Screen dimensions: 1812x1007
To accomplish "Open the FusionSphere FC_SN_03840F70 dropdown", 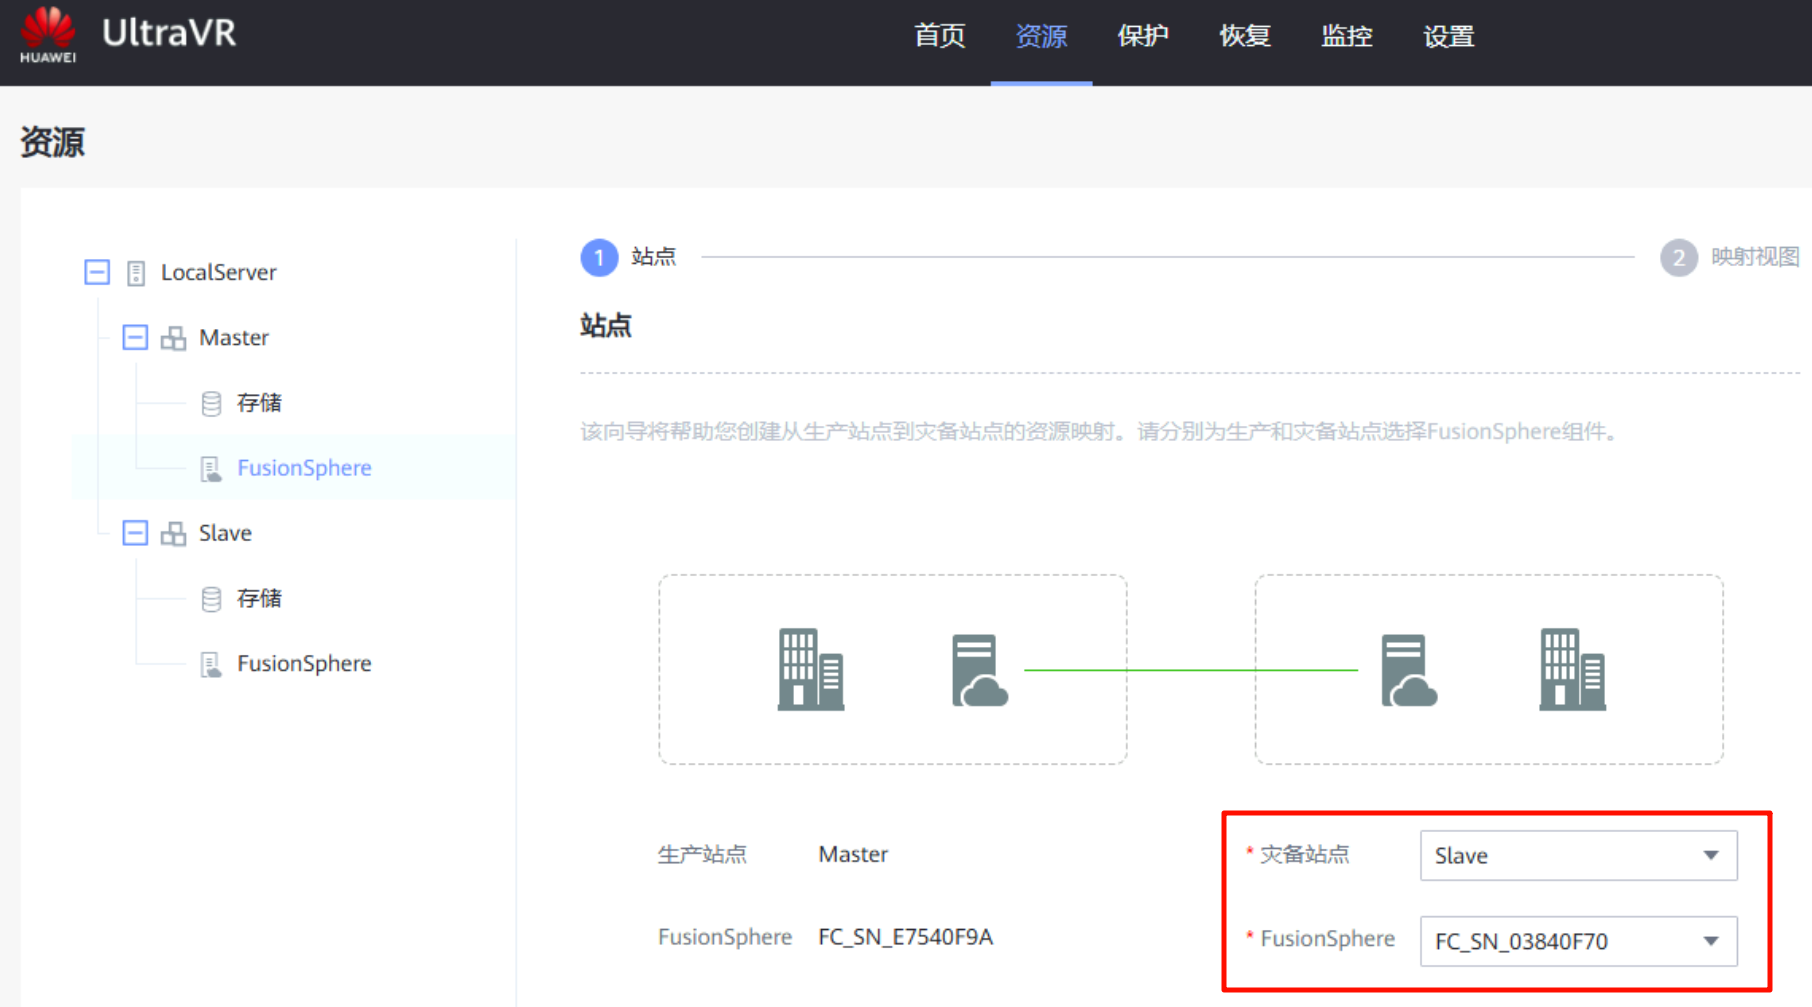I will point(1577,941).
